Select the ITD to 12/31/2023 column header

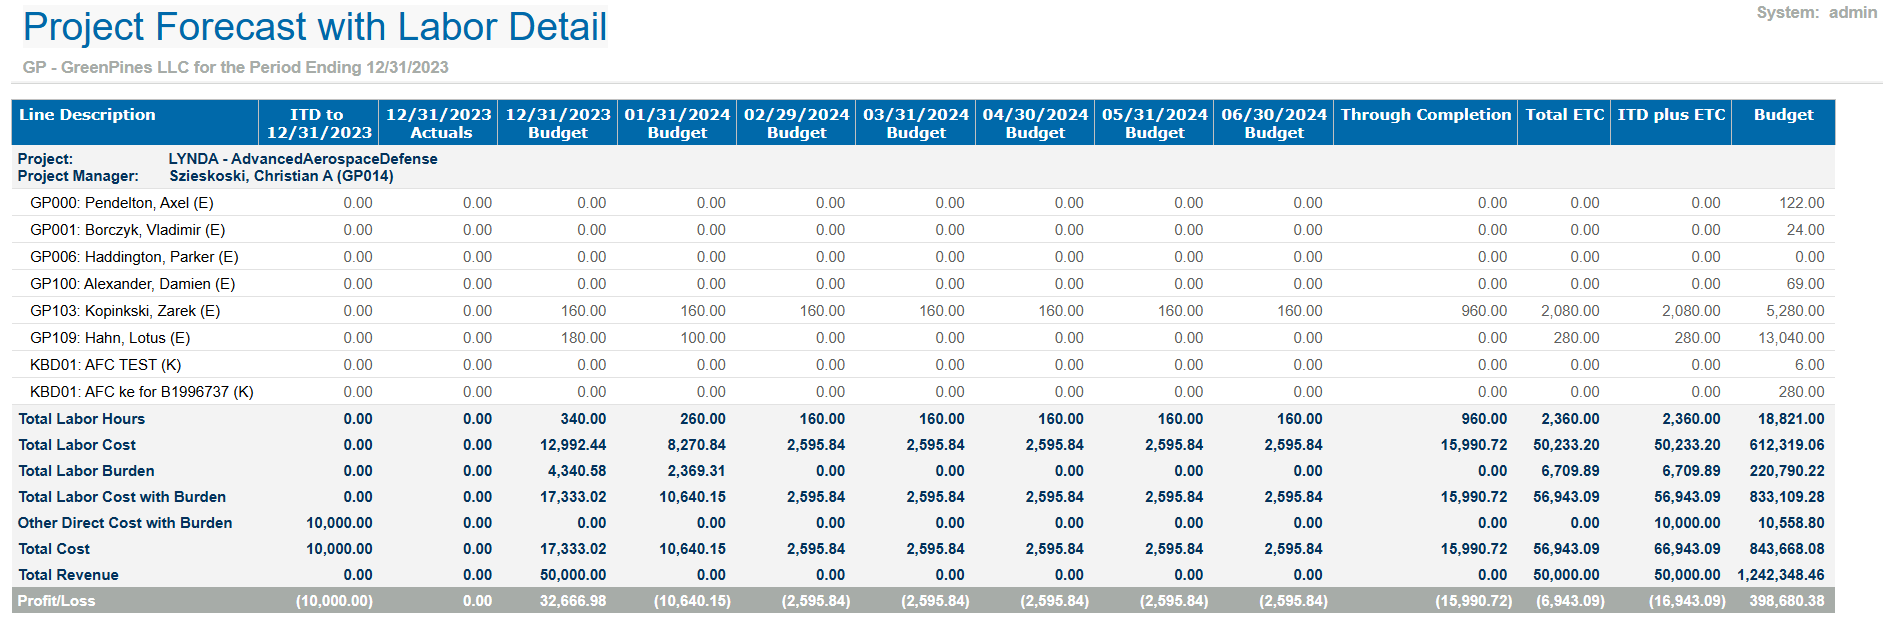point(318,123)
